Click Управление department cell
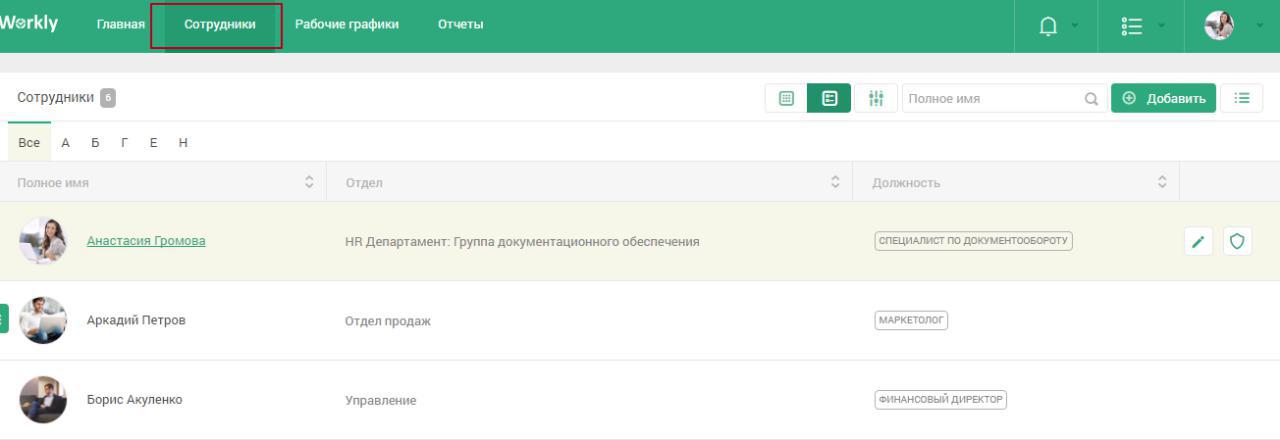Viewport: 1280px width, 440px height. tap(380, 401)
